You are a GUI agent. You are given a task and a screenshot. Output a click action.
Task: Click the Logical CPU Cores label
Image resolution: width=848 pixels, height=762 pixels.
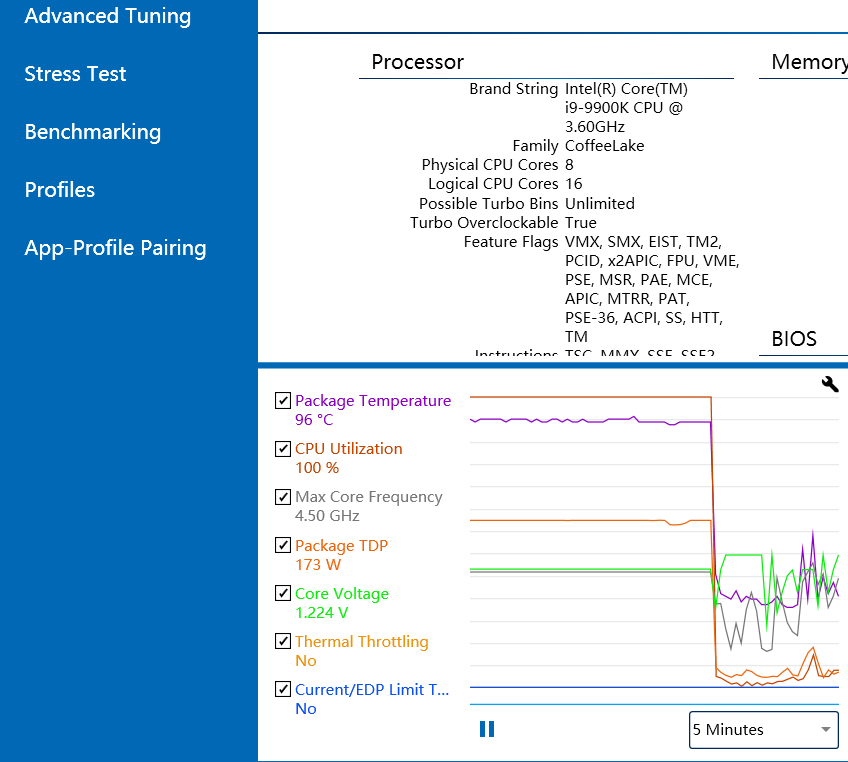click(x=493, y=184)
